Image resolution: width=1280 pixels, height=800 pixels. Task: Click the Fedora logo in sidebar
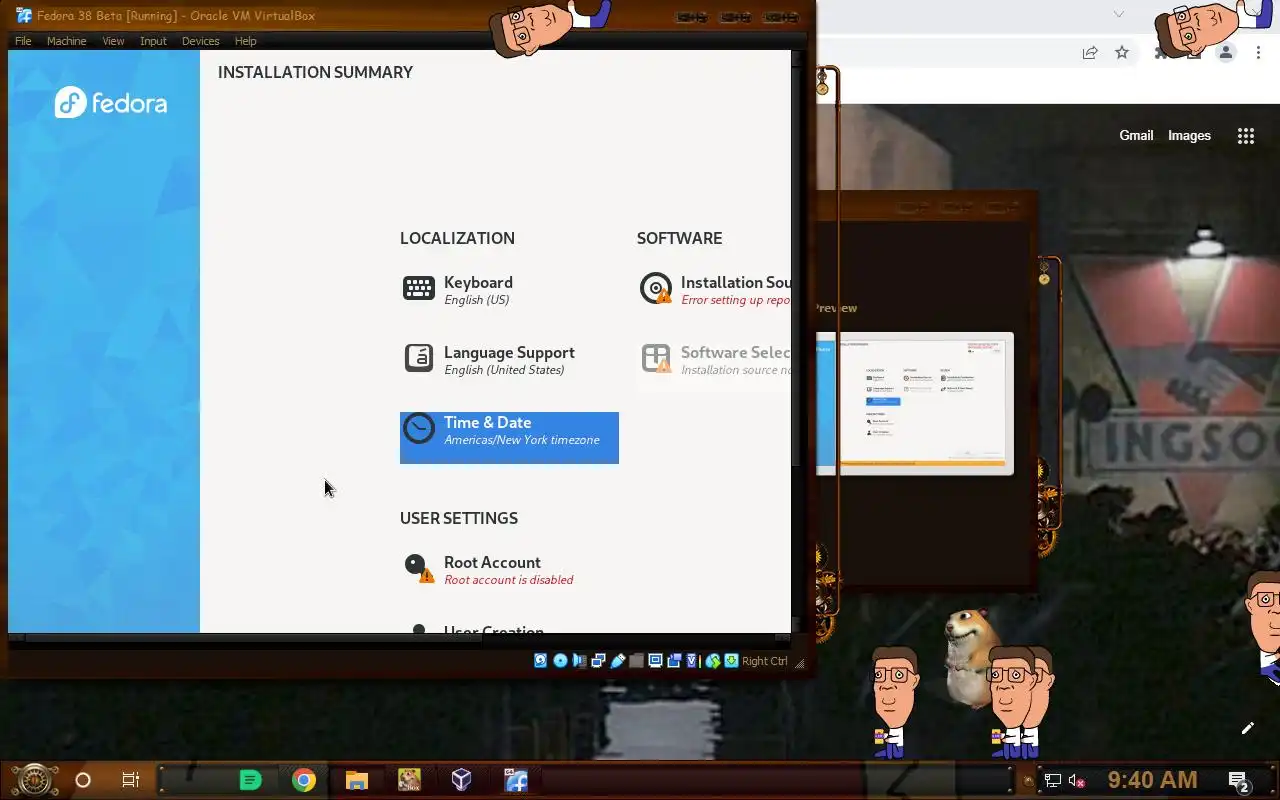[111, 103]
